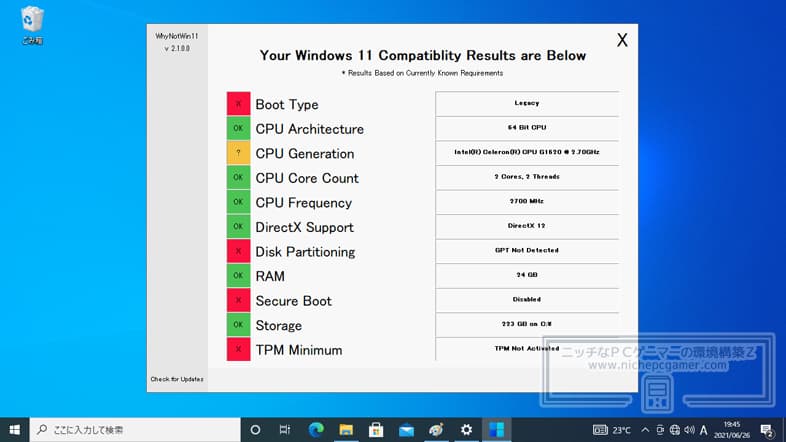The image size is (786, 442).
Task: Click the green Storage OK indicator
Action: tap(238, 325)
